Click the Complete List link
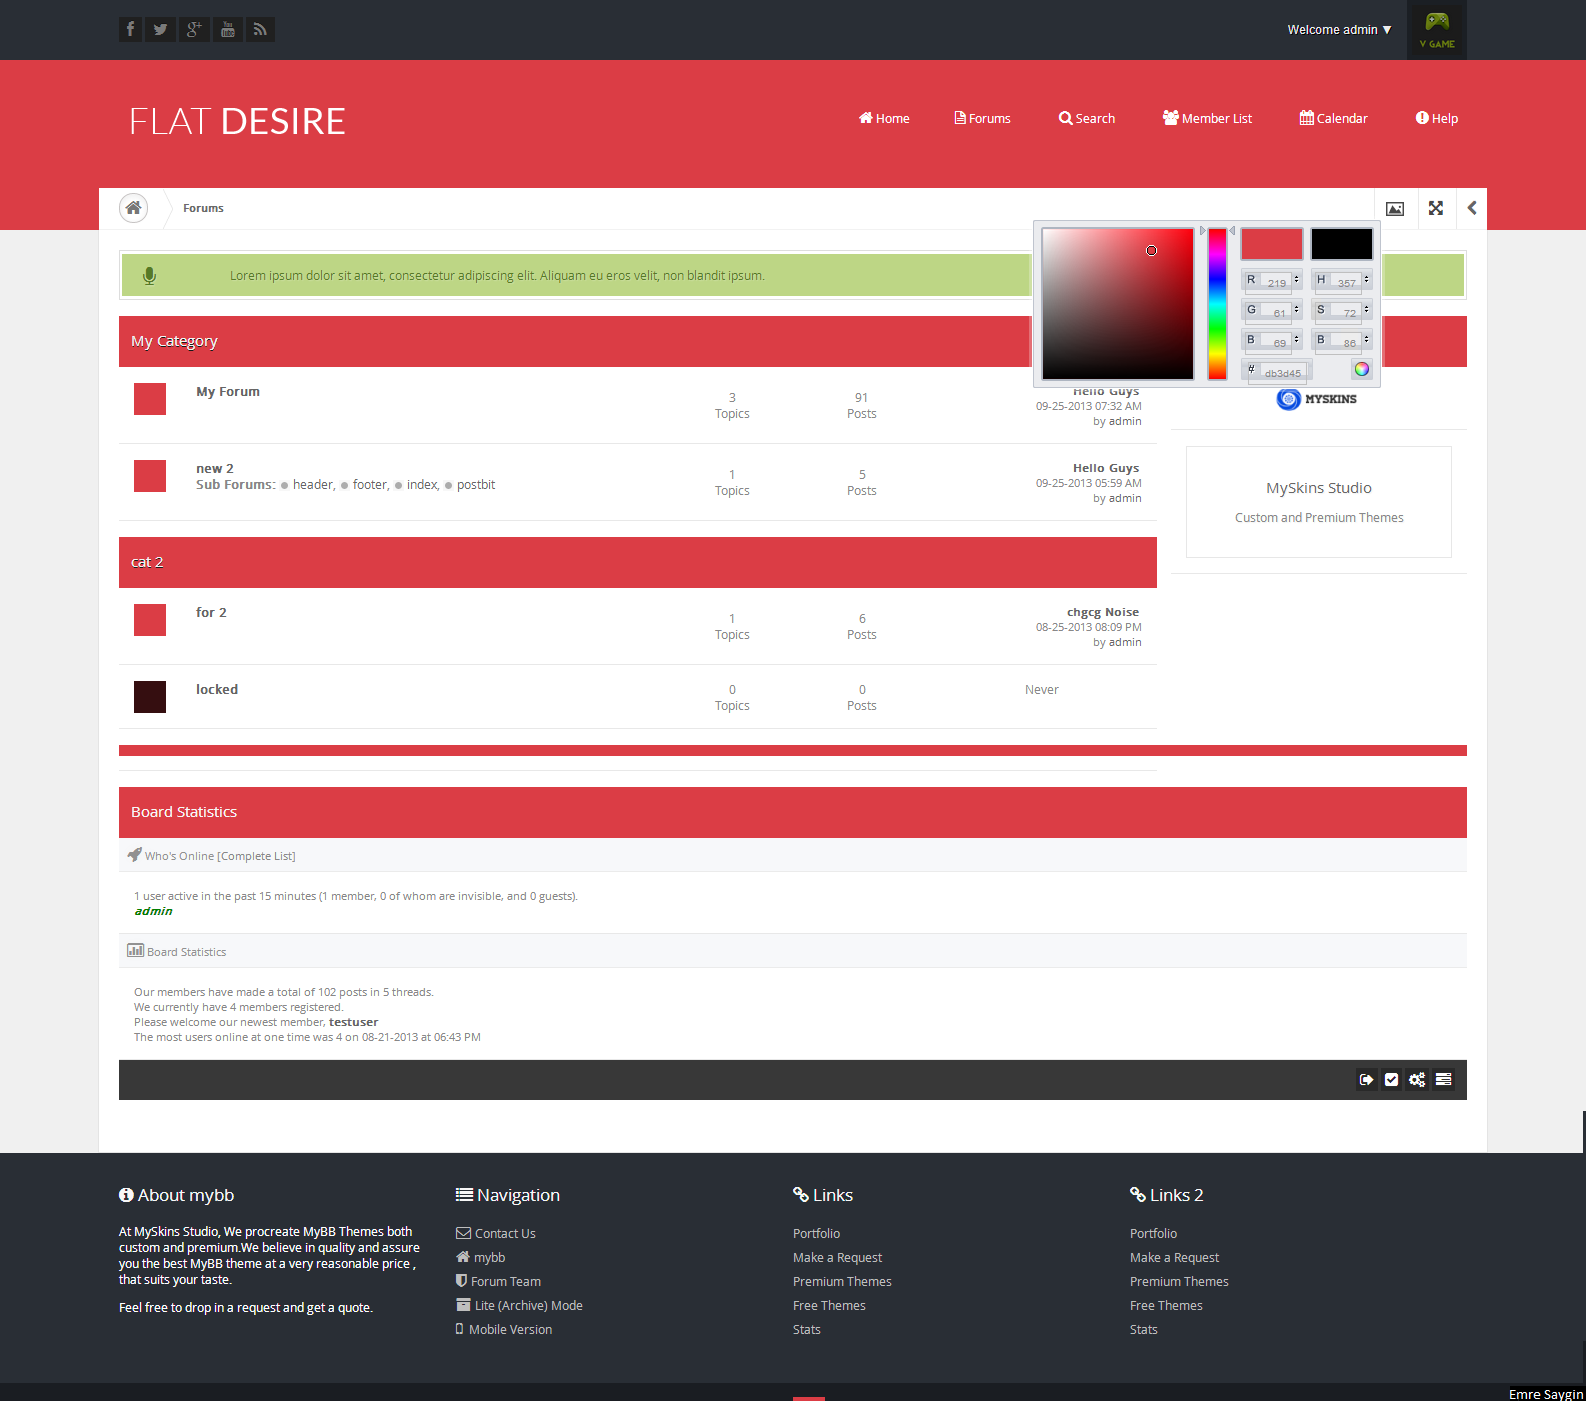Image resolution: width=1586 pixels, height=1401 pixels. [256, 856]
